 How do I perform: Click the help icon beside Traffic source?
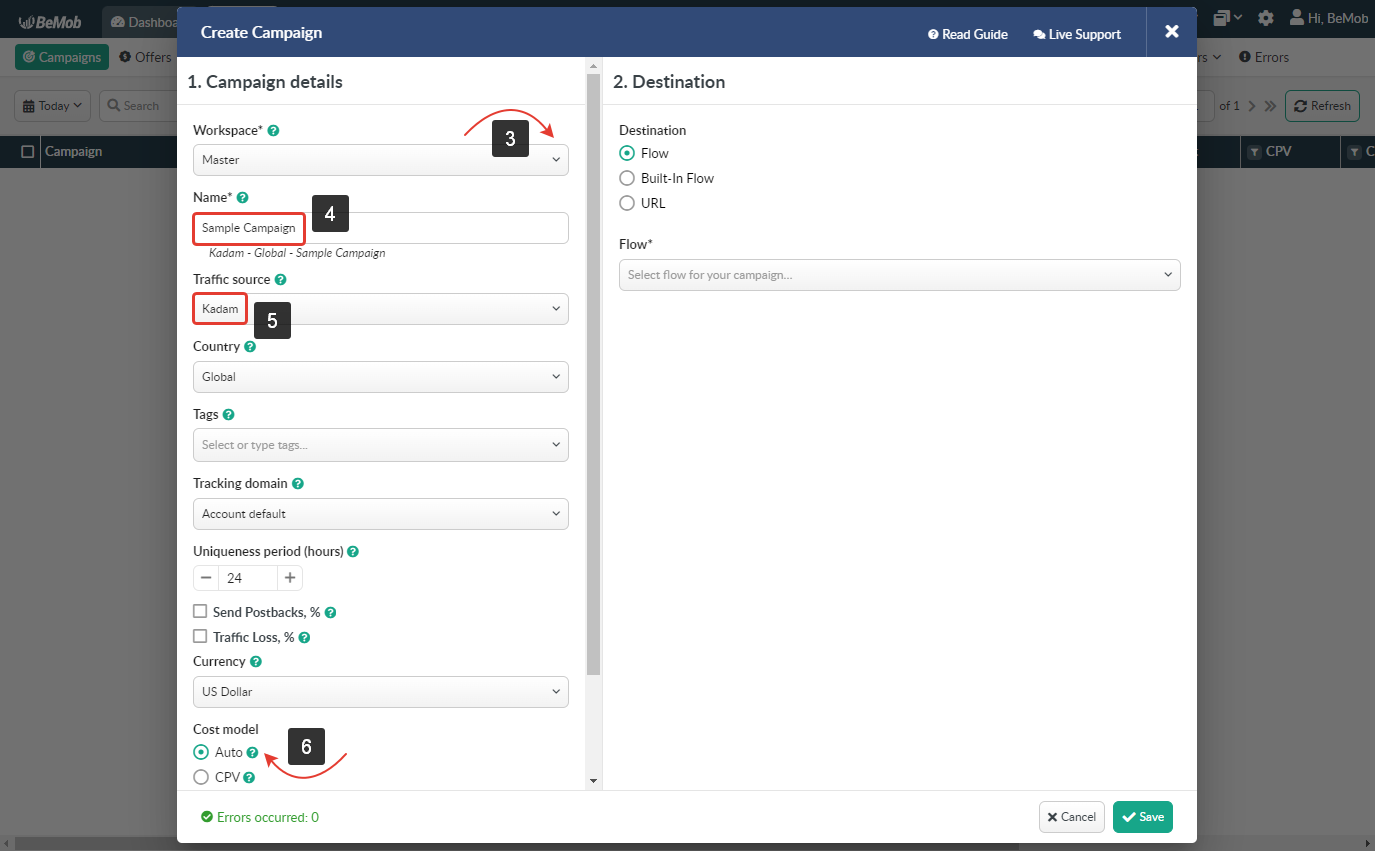click(x=280, y=280)
